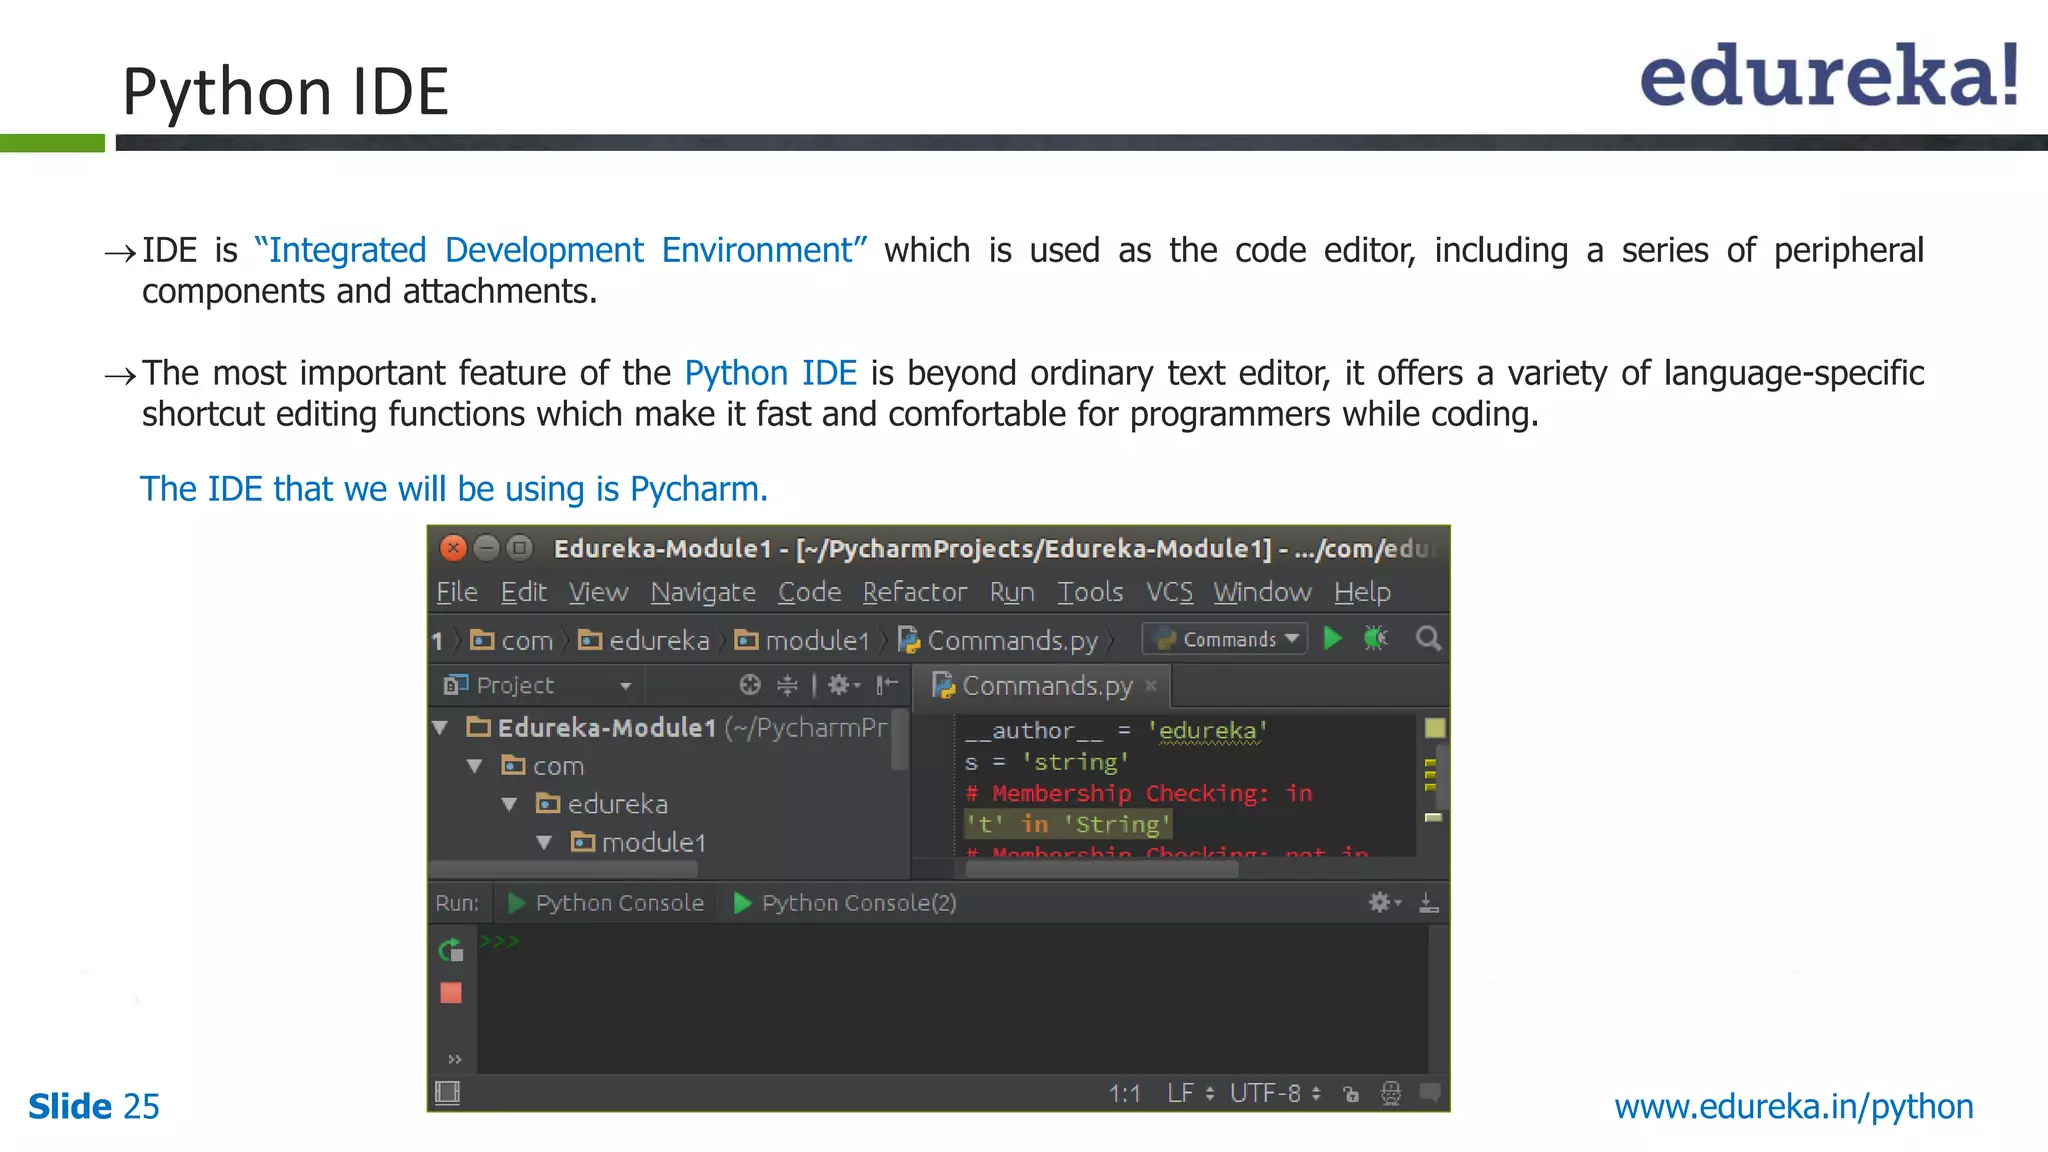
Task: Open the Commands run configuration dropdown
Action: click(1226, 639)
